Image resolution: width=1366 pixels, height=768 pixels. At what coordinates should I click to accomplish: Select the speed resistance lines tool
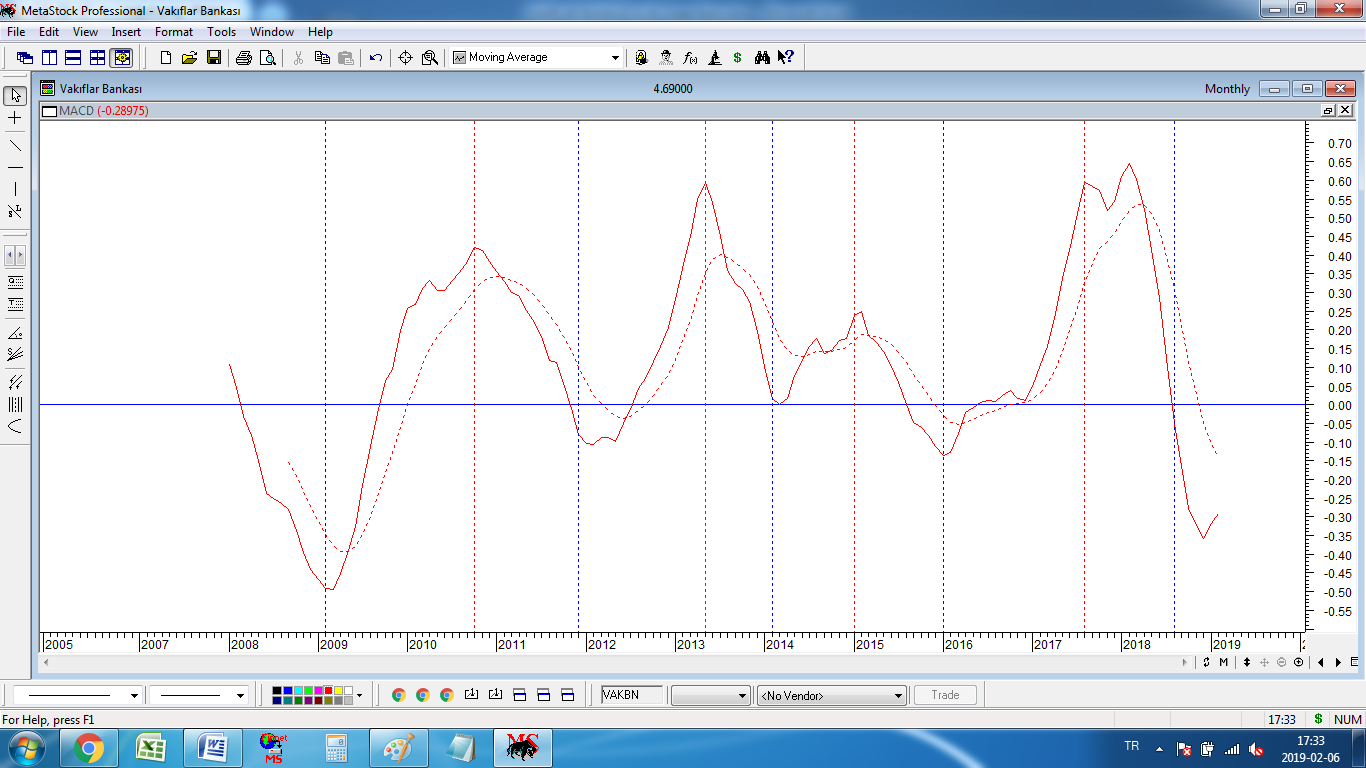coord(15,354)
